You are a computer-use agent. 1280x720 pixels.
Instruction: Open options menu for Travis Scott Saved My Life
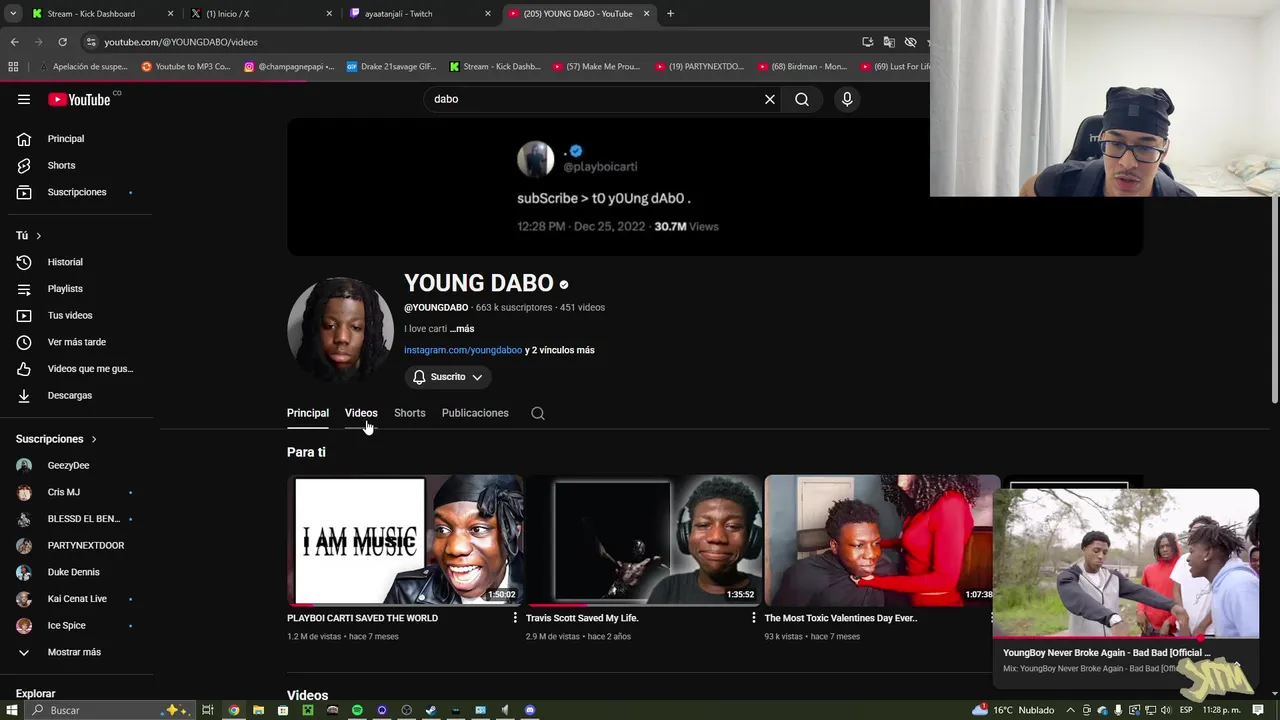[754, 618]
